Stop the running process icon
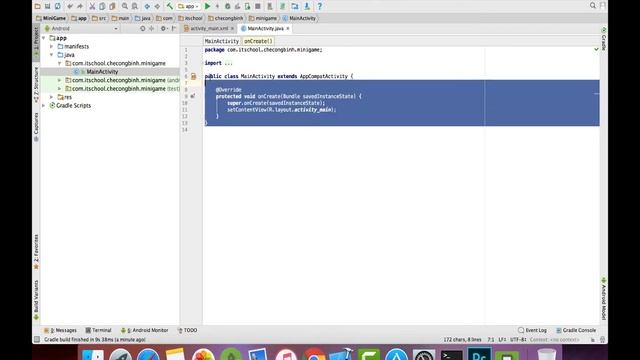This screenshot has height=360, width=640. click(258, 6)
